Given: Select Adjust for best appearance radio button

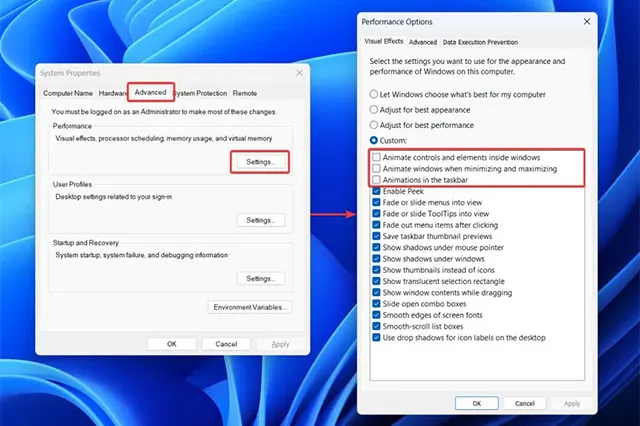Looking at the screenshot, I should coord(375,109).
